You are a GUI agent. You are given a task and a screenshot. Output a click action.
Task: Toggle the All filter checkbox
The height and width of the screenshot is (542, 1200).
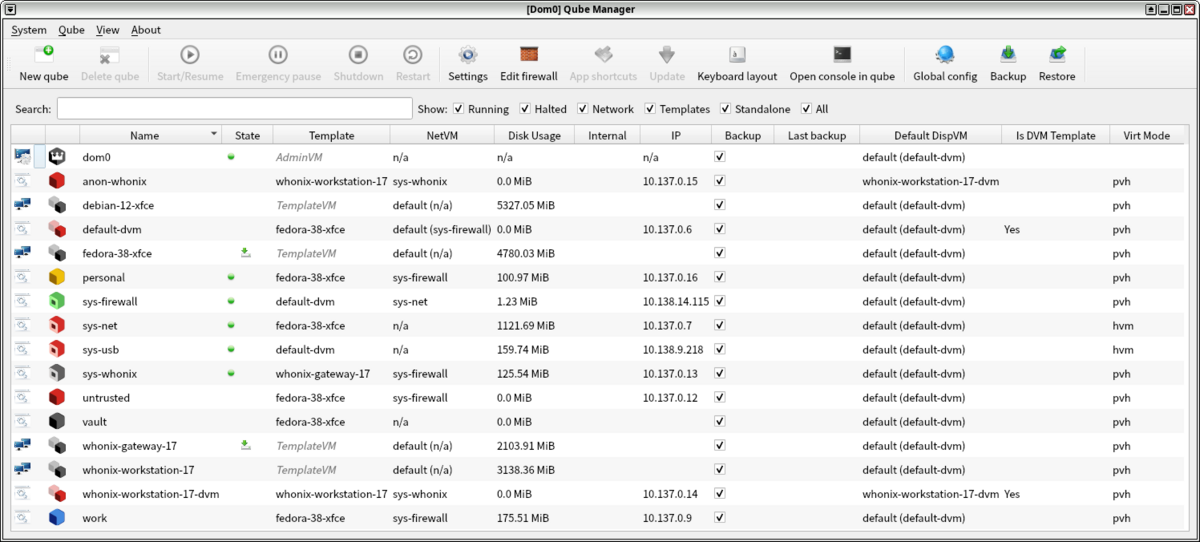coord(806,109)
